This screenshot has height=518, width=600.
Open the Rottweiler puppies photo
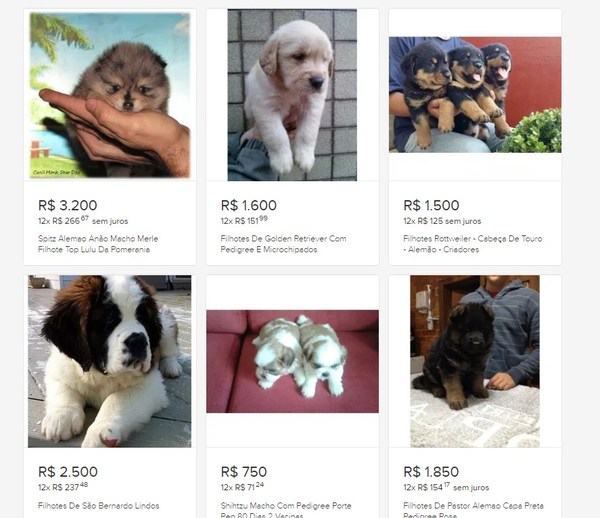click(x=475, y=95)
